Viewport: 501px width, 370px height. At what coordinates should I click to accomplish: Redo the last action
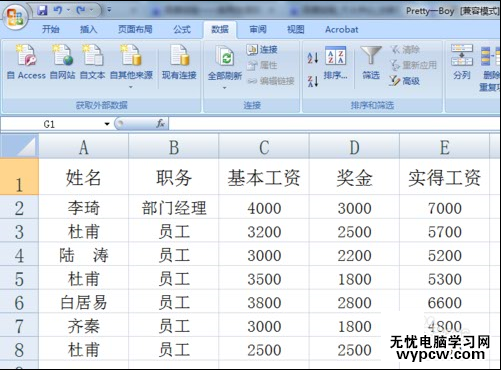pyautogui.click(x=80, y=10)
